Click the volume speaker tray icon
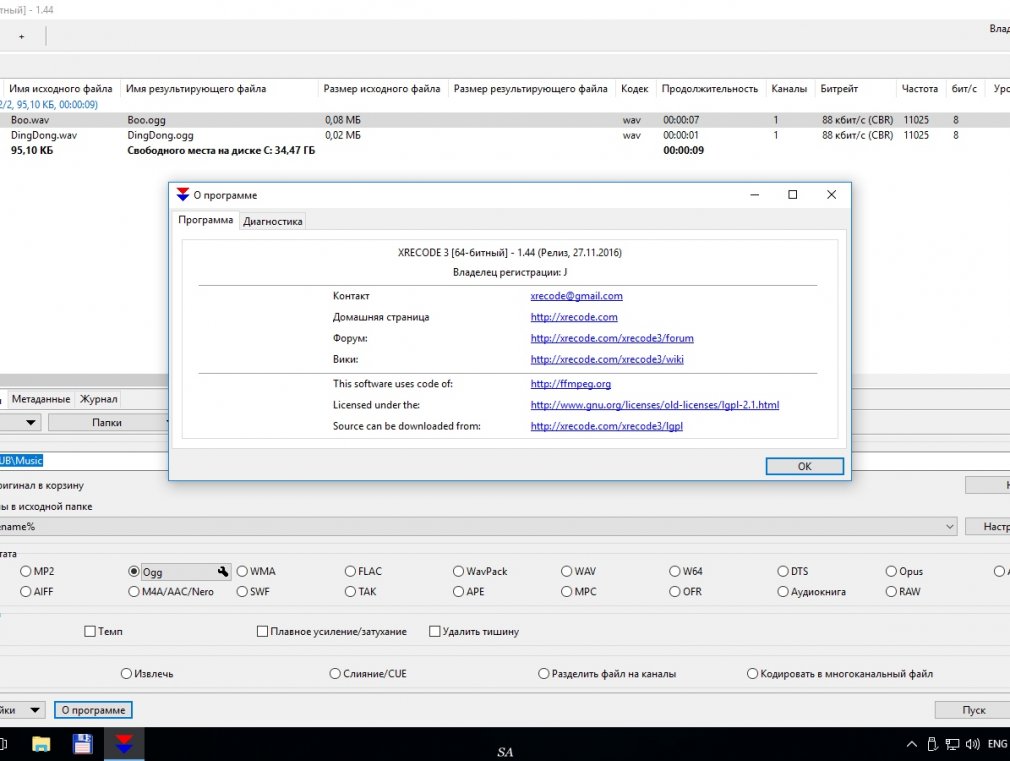 tap(973, 744)
